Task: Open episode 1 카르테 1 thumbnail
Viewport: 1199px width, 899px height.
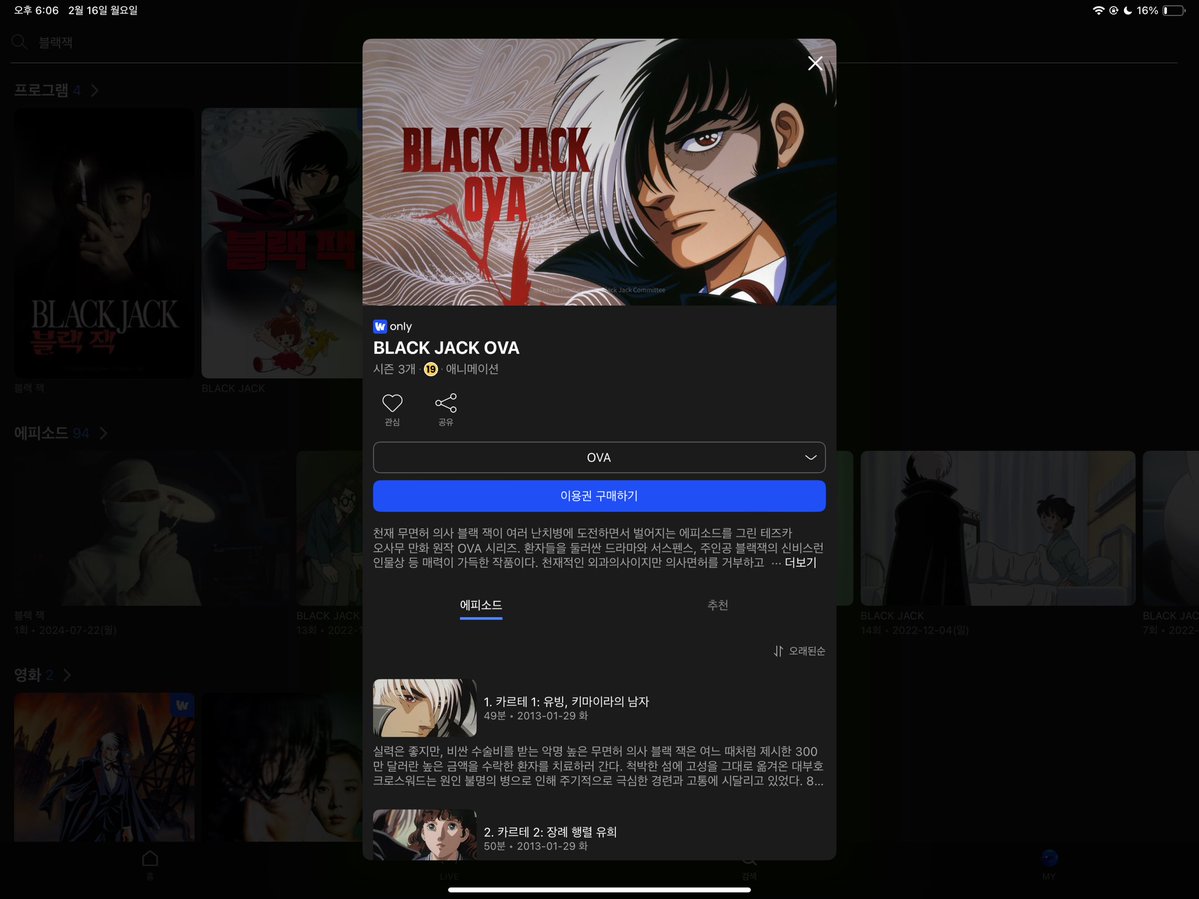Action: coord(424,708)
